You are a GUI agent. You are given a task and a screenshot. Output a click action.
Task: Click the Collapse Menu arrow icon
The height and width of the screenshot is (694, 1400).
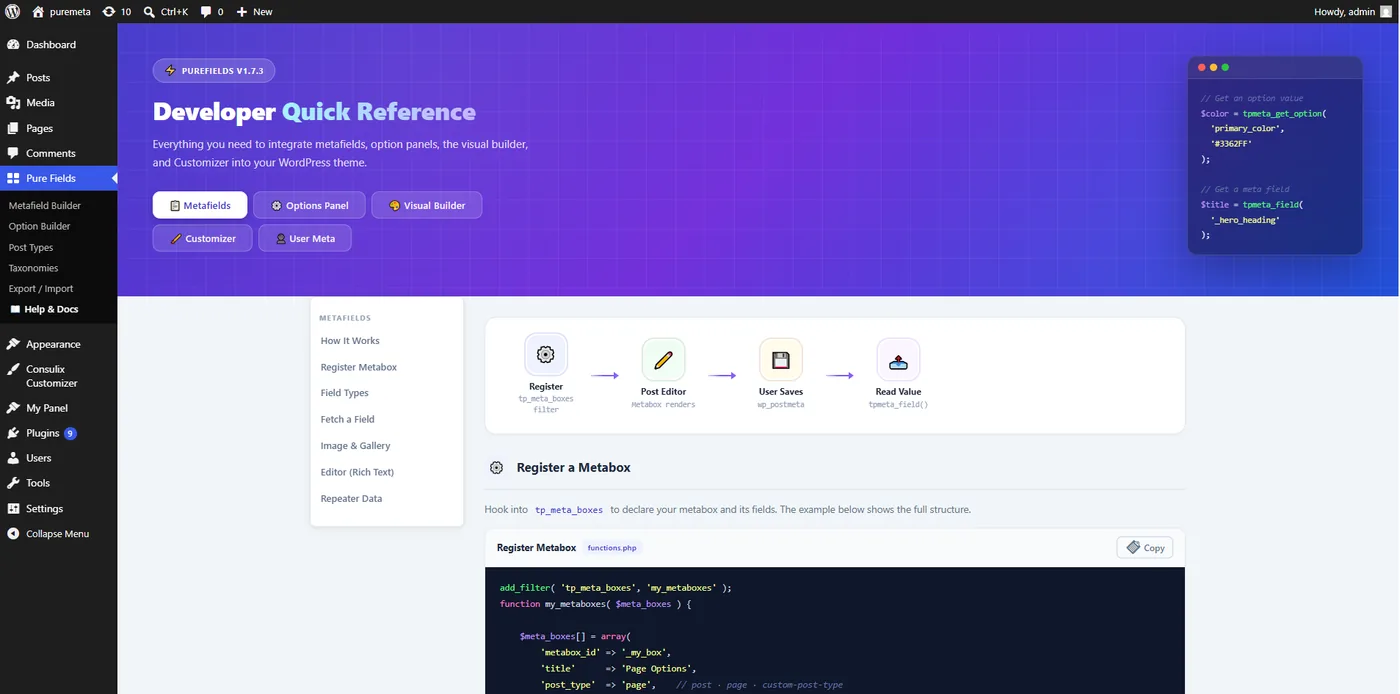[13, 534]
